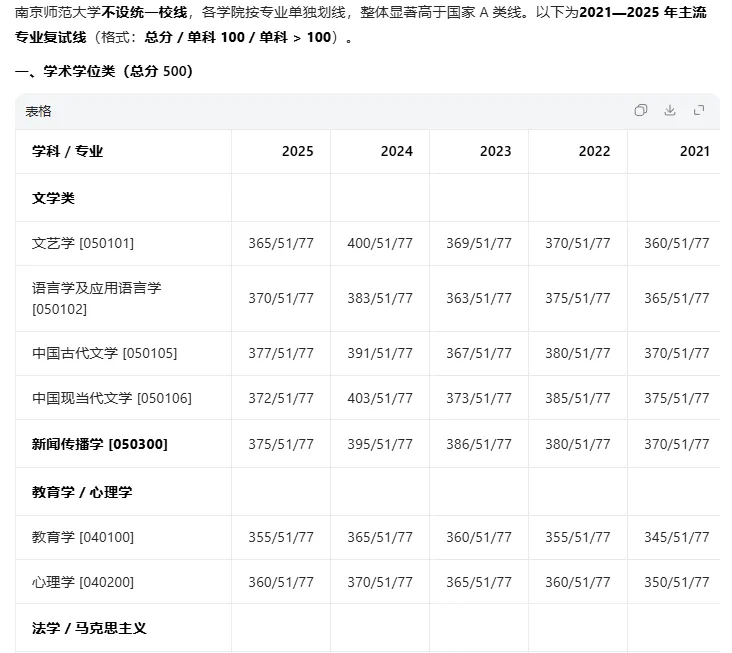
Task: Select 语言学及应用语言学 2024 cell 383/51/77
Action: click(x=380, y=298)
